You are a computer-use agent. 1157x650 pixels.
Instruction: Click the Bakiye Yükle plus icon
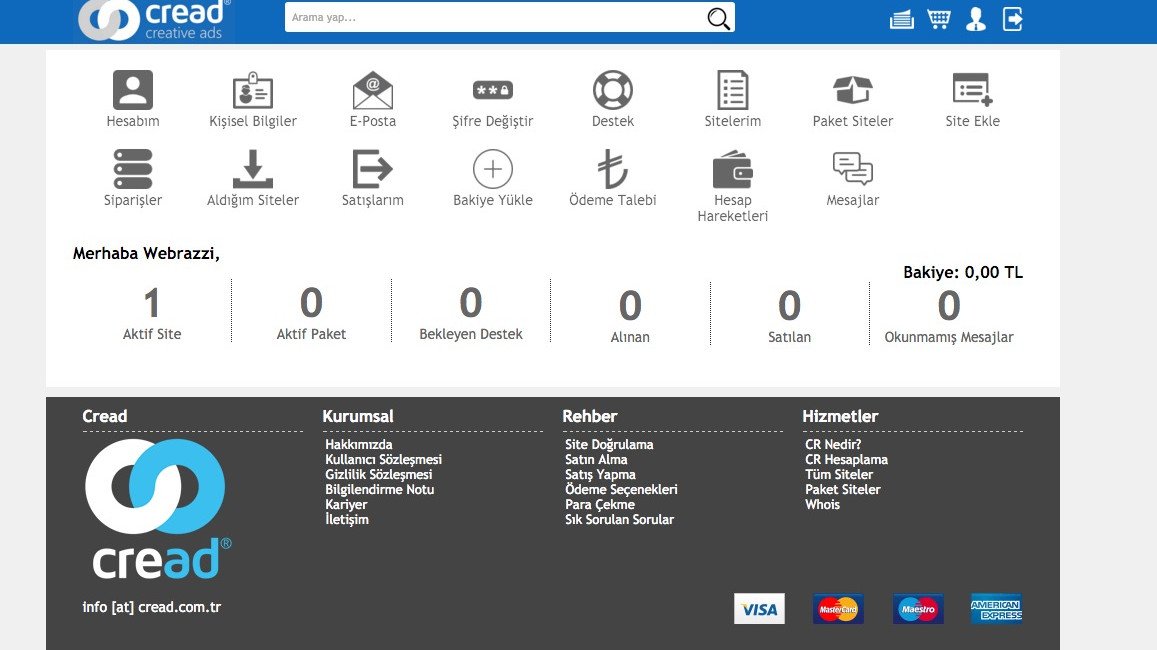(493, 169)
